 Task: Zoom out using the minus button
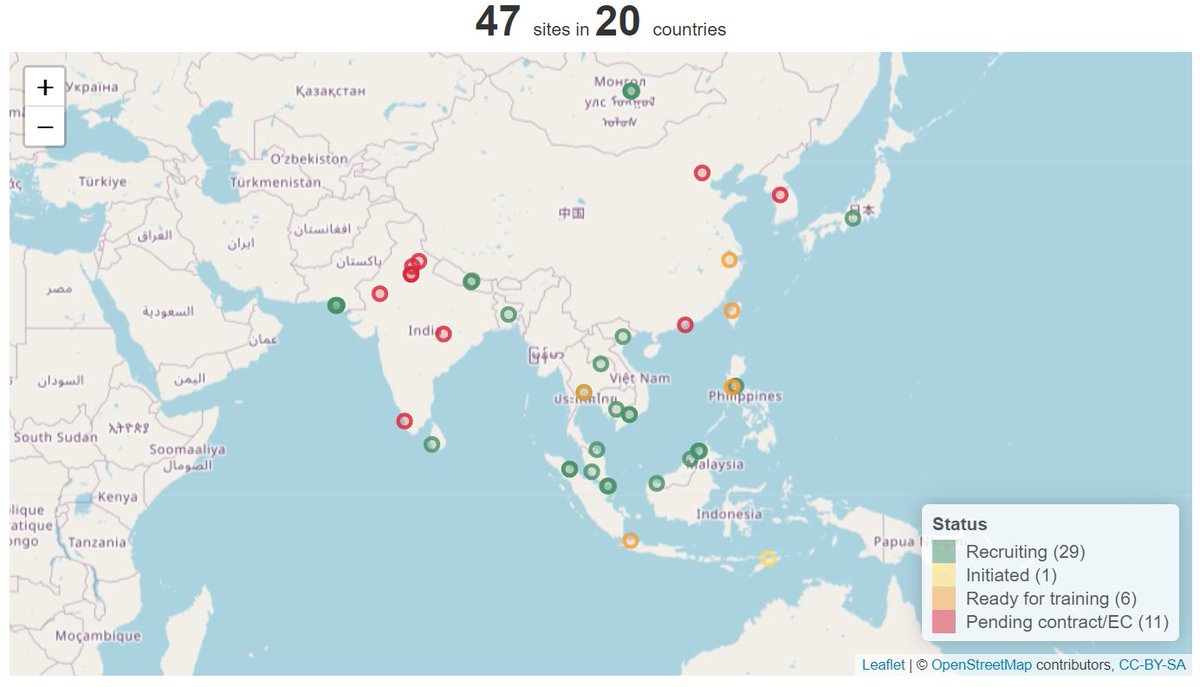[44, 127]
